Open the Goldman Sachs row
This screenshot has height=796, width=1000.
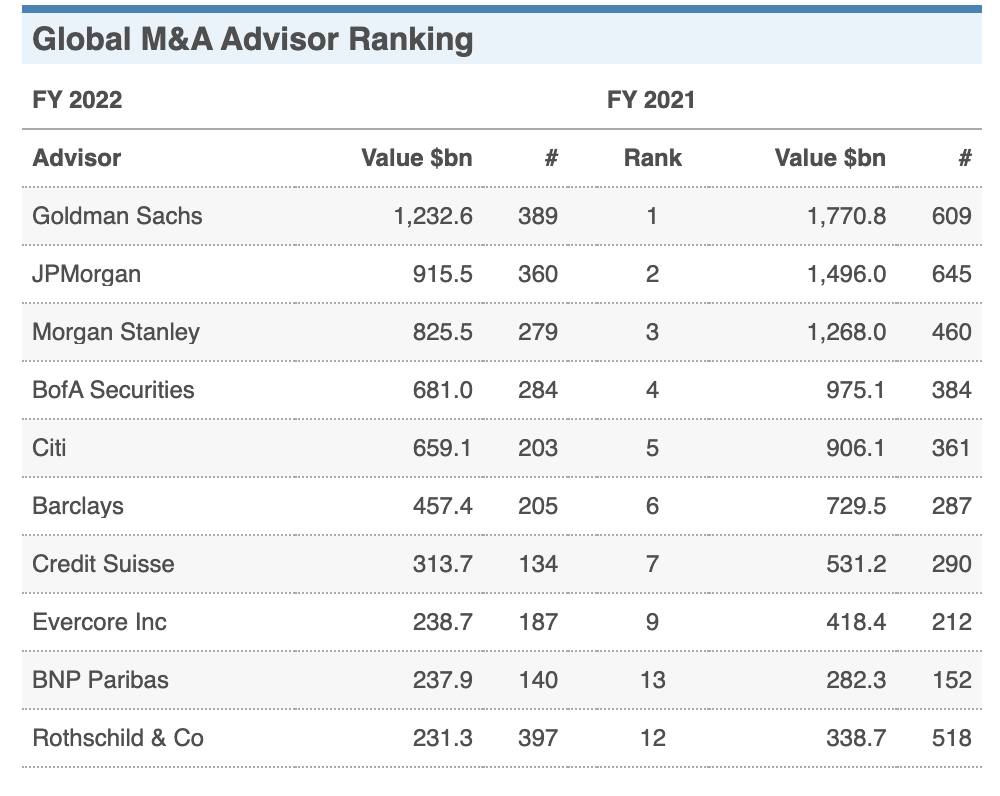pyautogui.click(x=501, y=216)
